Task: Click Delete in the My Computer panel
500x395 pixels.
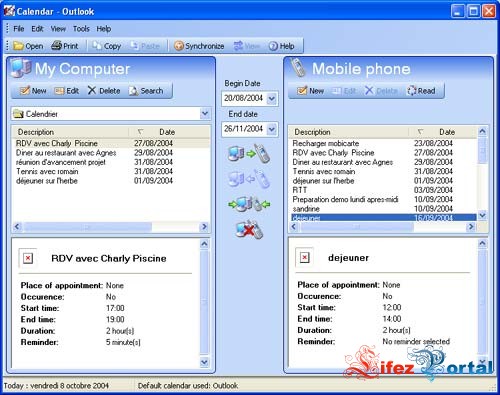Action: pyautogui.click(x=104, y=91)
